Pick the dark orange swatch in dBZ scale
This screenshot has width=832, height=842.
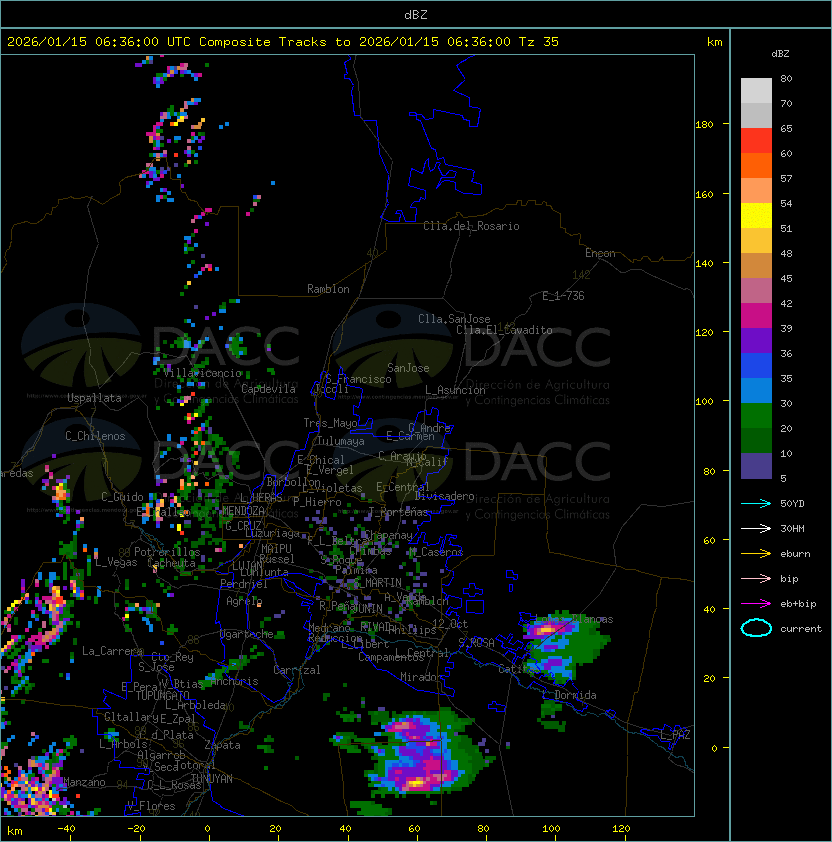pos(756,165)
